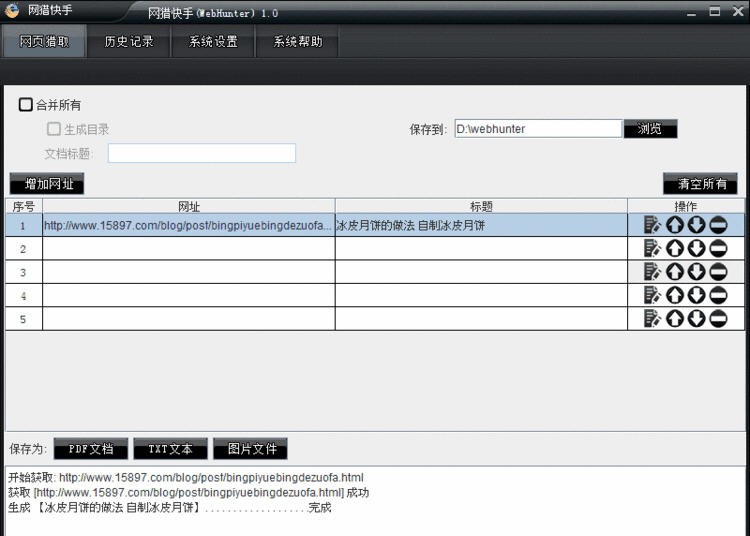Screen dimensions: 750x536
Task: Enable the 合并所有 checkbox
Action: pos(25,104)
